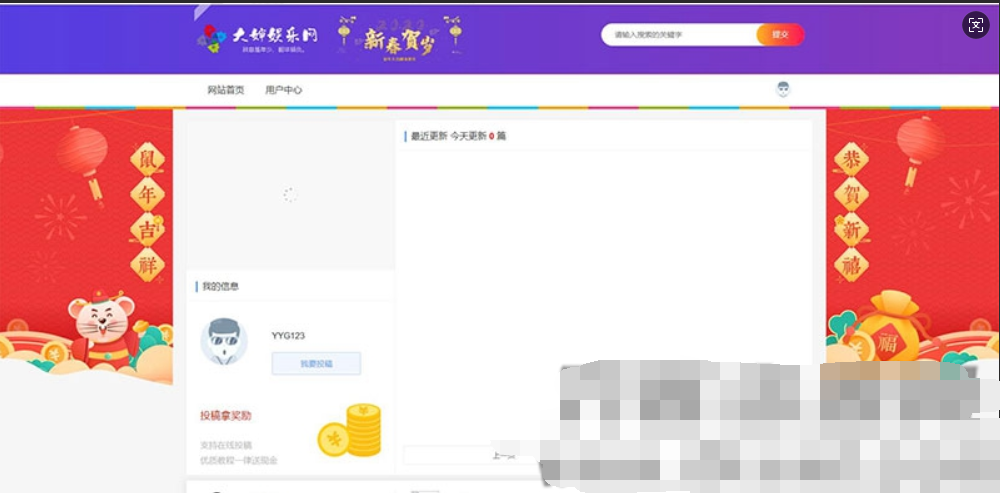Go to the 用户中心 menu item
The height and width of the screenshot is (493, 1000).
[x=284, y=90]
